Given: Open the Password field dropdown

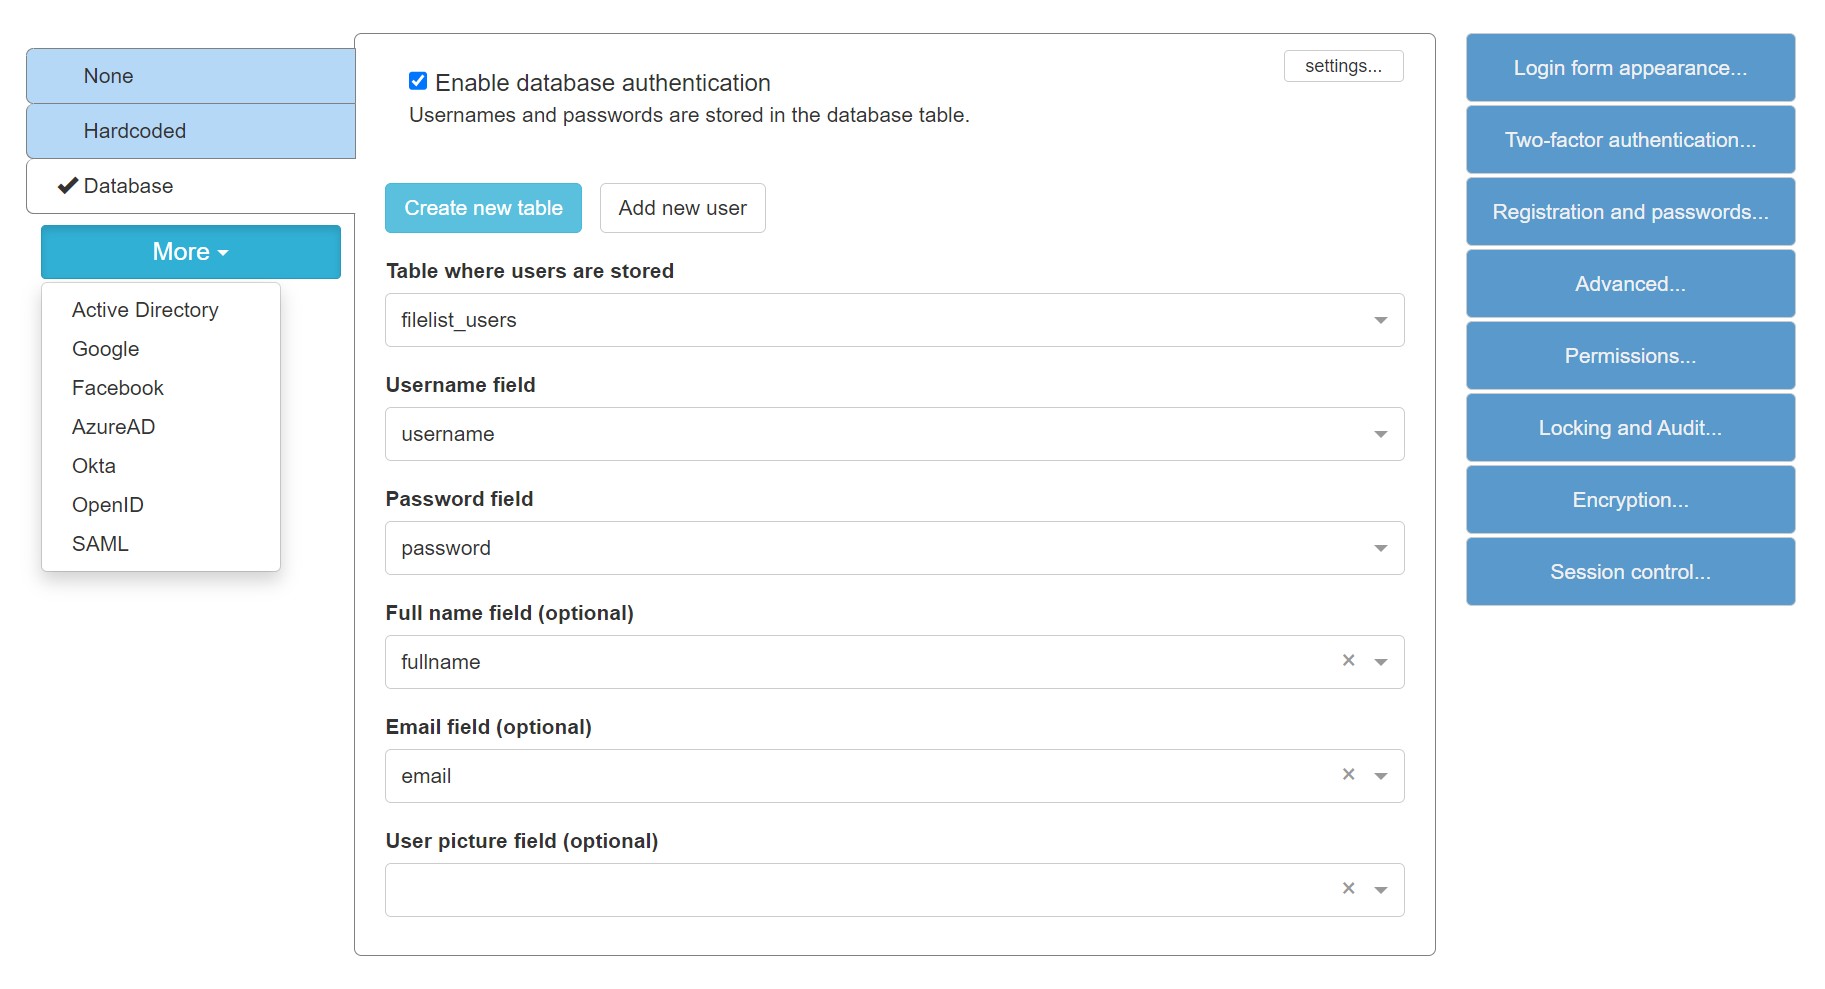Looking at the screenshot, I should [x=1381, y=548].
